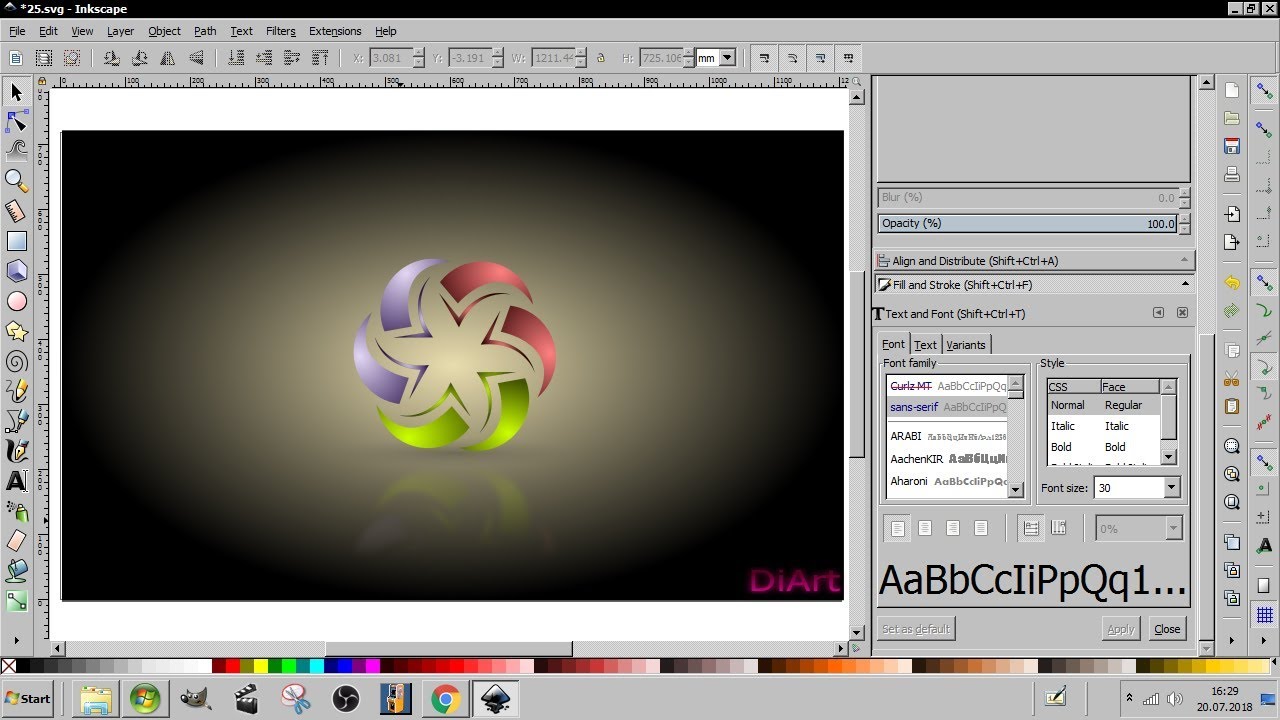This screenshot has width=1280, height=720.
Task: Click the Close button in panel
Action: click(x=1167, y=629)
